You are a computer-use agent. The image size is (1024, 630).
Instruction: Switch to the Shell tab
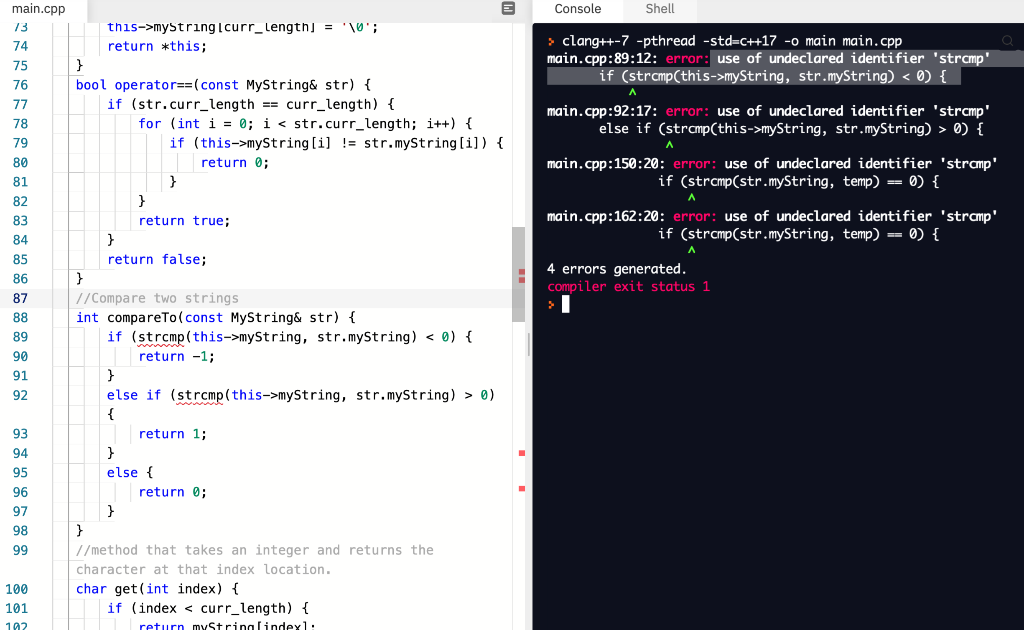tap(659, 9)
